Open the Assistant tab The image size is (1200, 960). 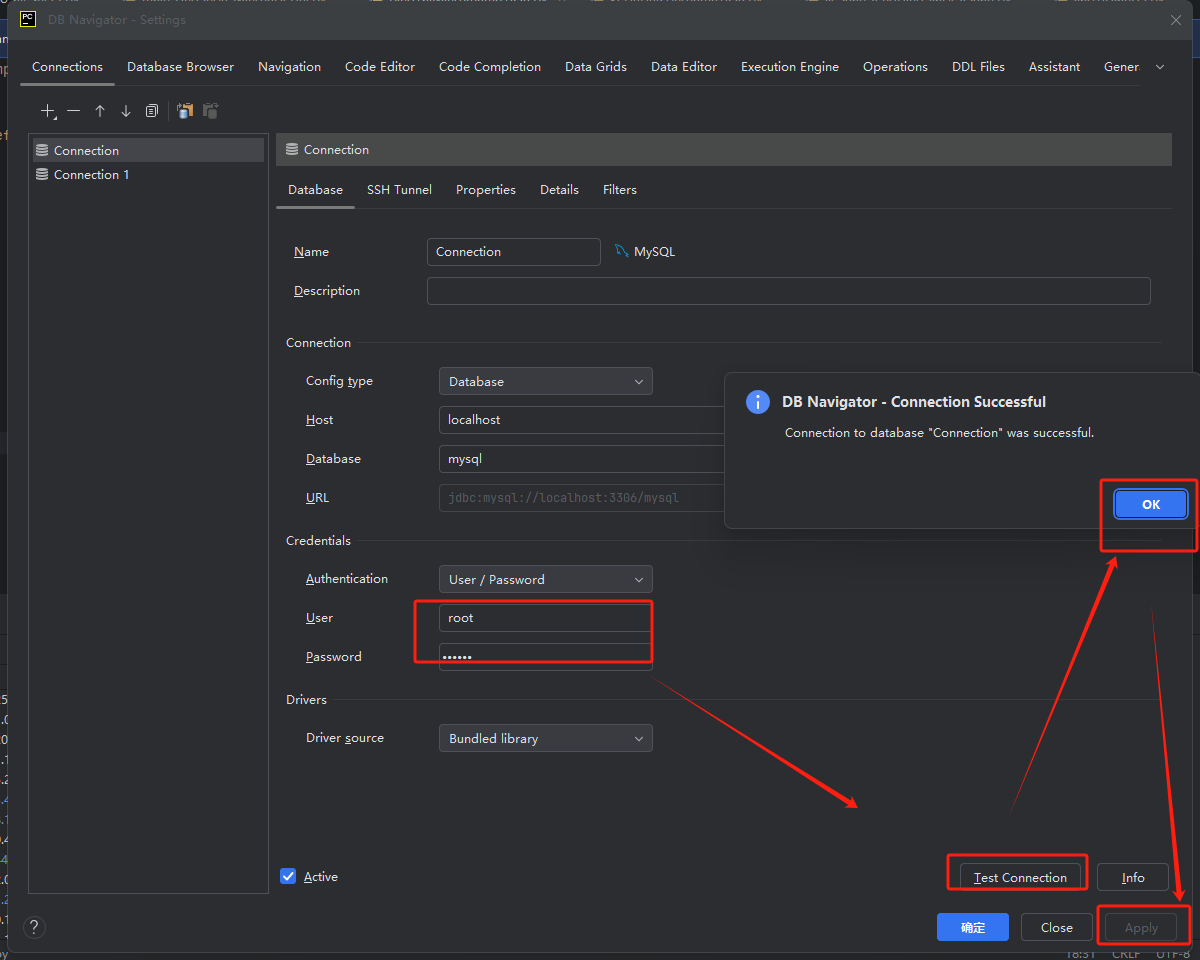click(1054, 67)
